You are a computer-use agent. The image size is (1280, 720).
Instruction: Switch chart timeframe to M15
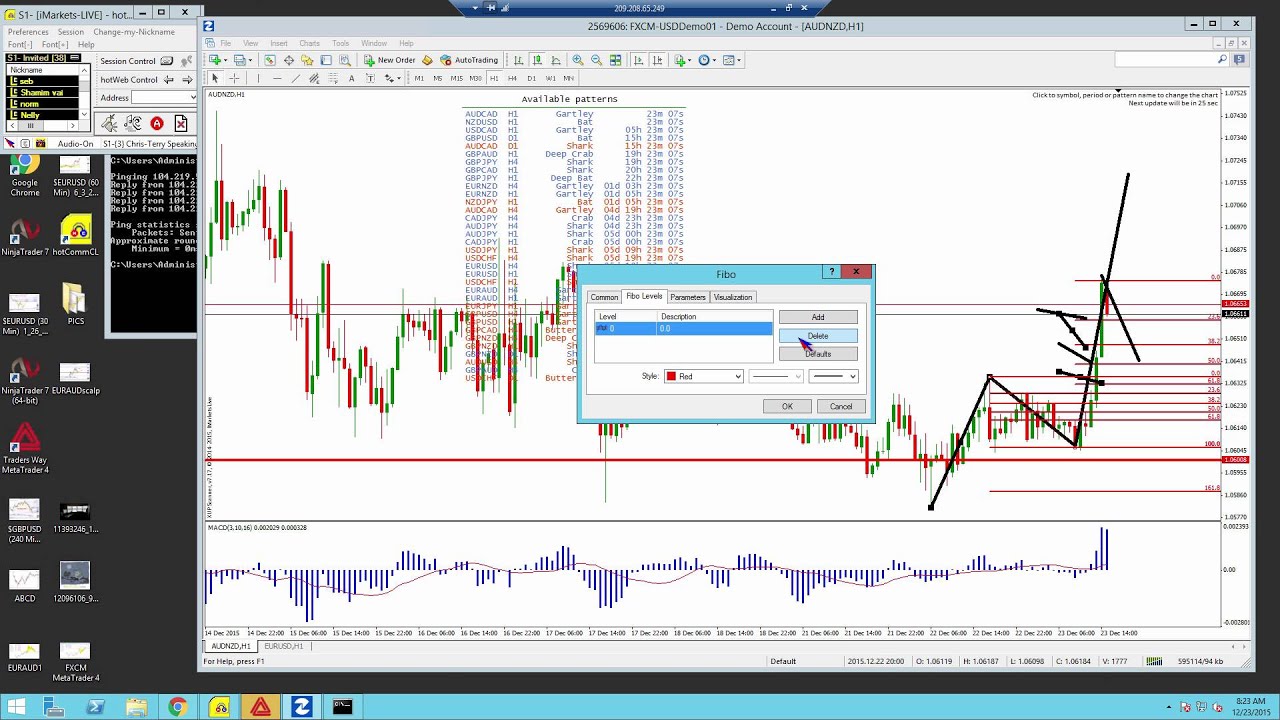coord(456,78)
